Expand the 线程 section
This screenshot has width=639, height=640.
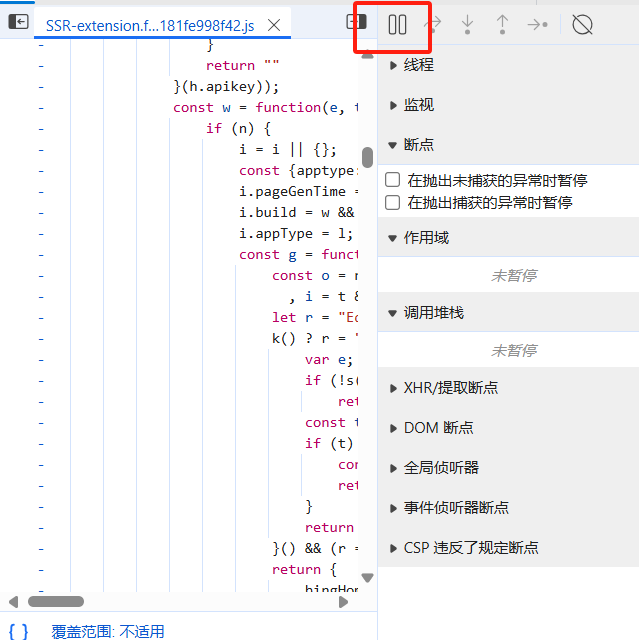tap(418, 65)
